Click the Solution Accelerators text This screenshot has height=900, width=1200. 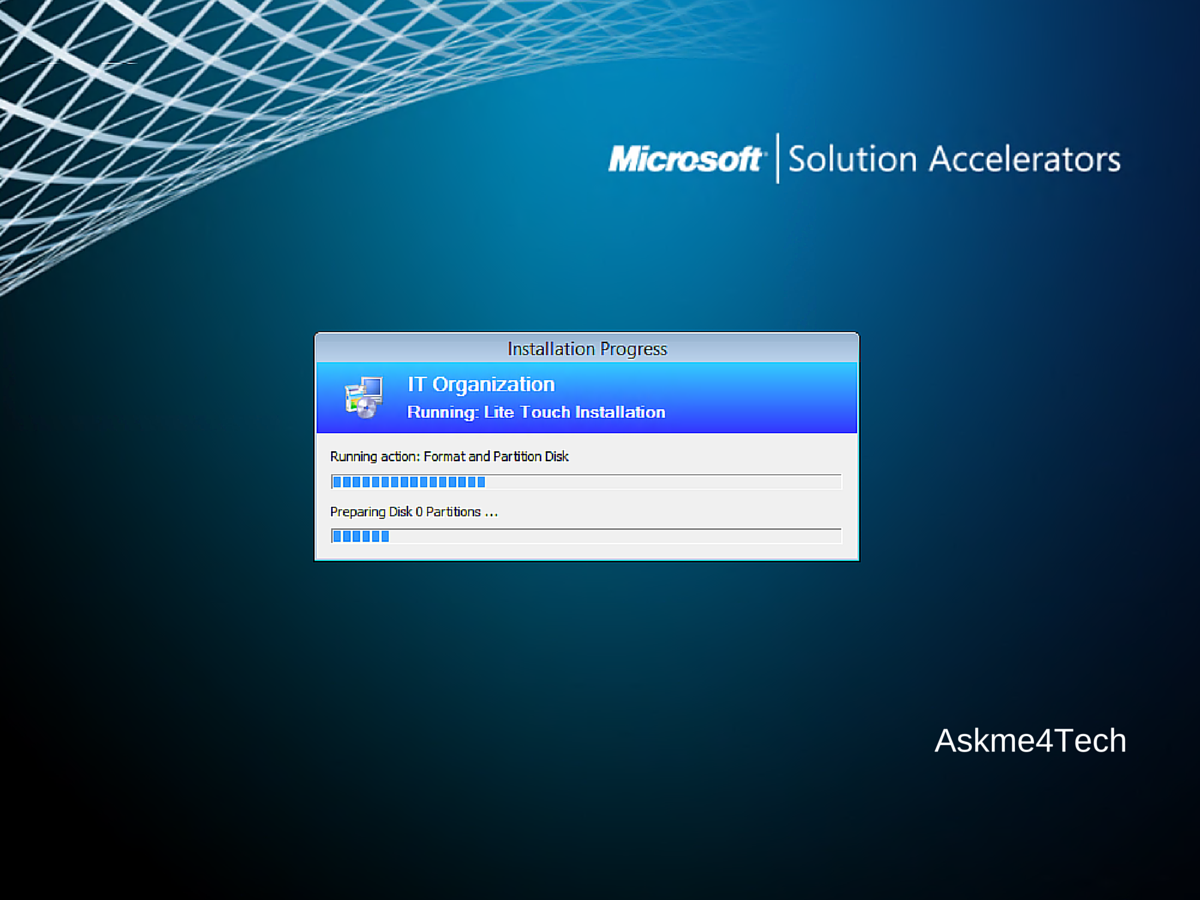[x=954, y=159]
